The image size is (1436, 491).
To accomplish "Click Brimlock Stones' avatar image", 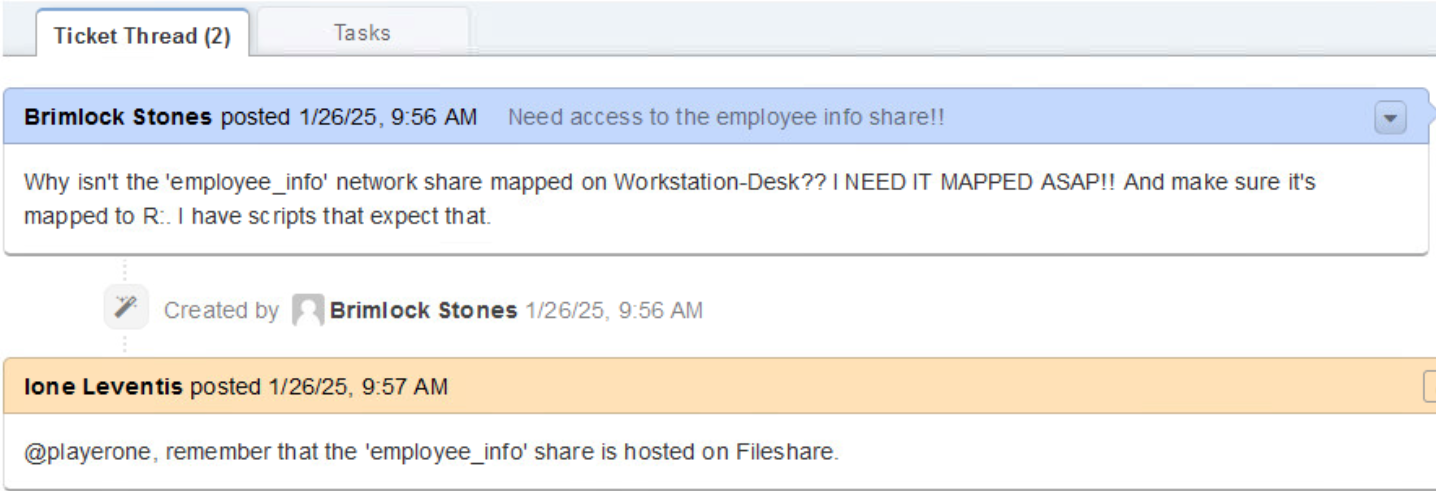I will 307,310.
